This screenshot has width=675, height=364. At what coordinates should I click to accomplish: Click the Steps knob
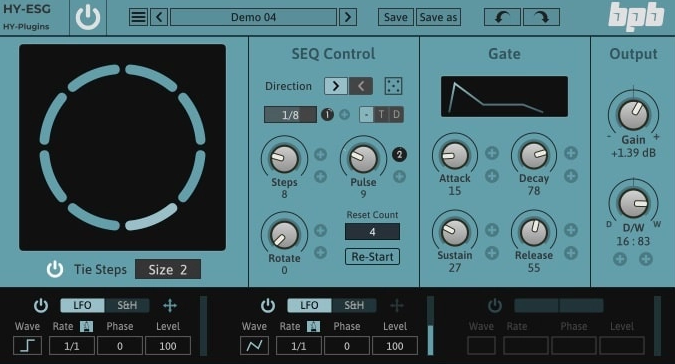(x=284, y=158)
